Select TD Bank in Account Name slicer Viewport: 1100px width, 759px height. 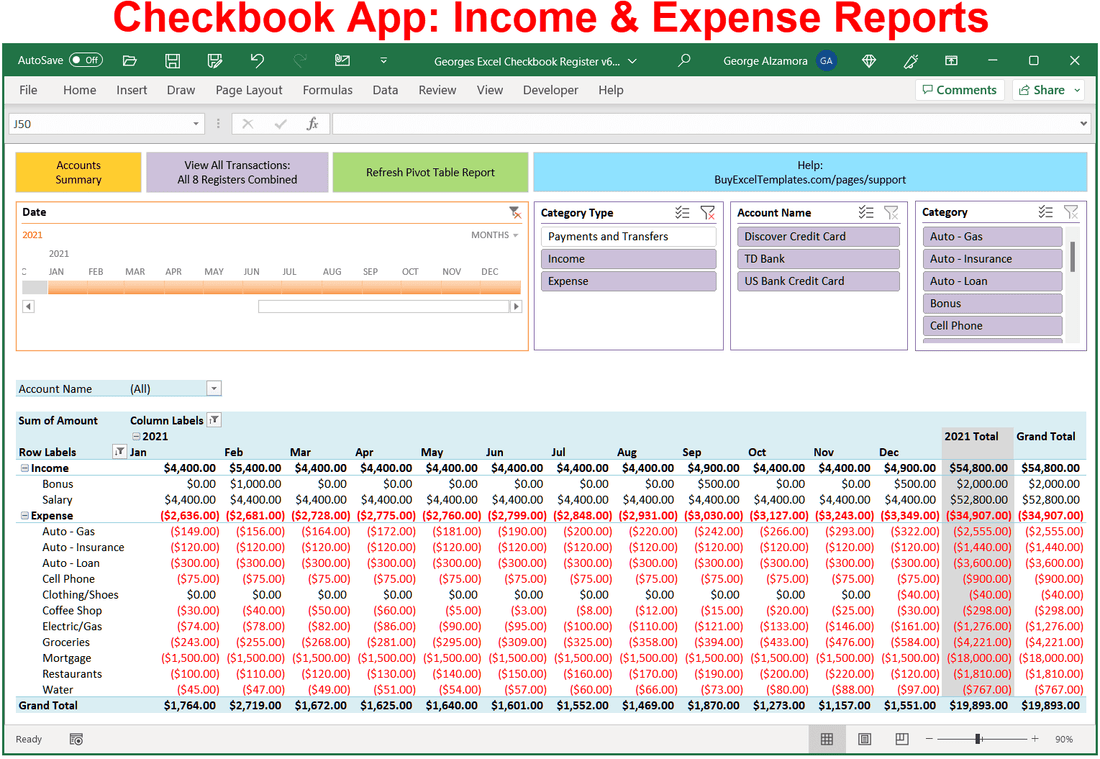pos(817,258)
